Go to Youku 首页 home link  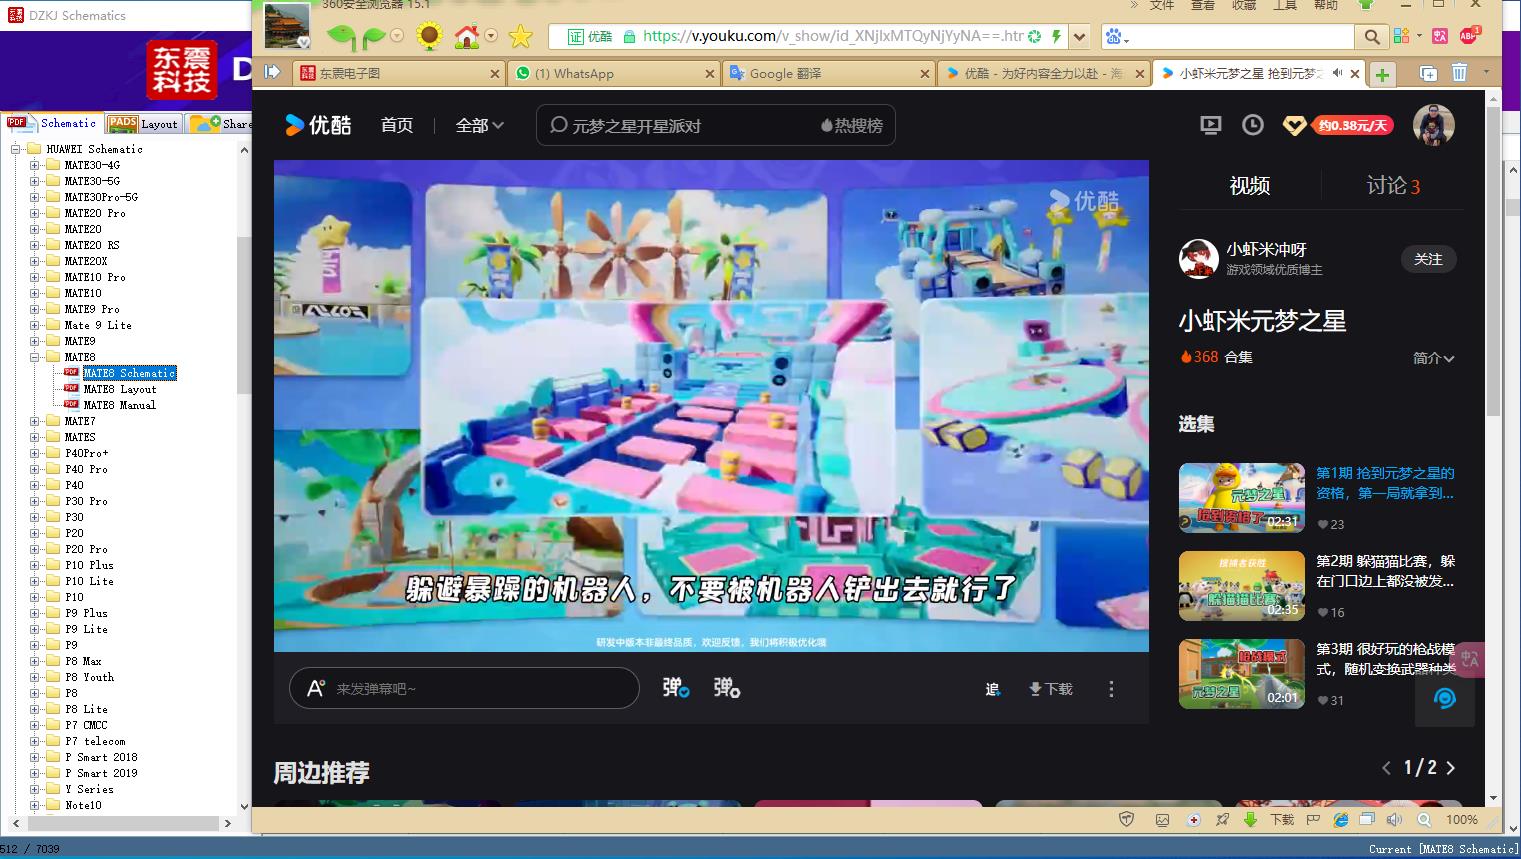point(397,125)
